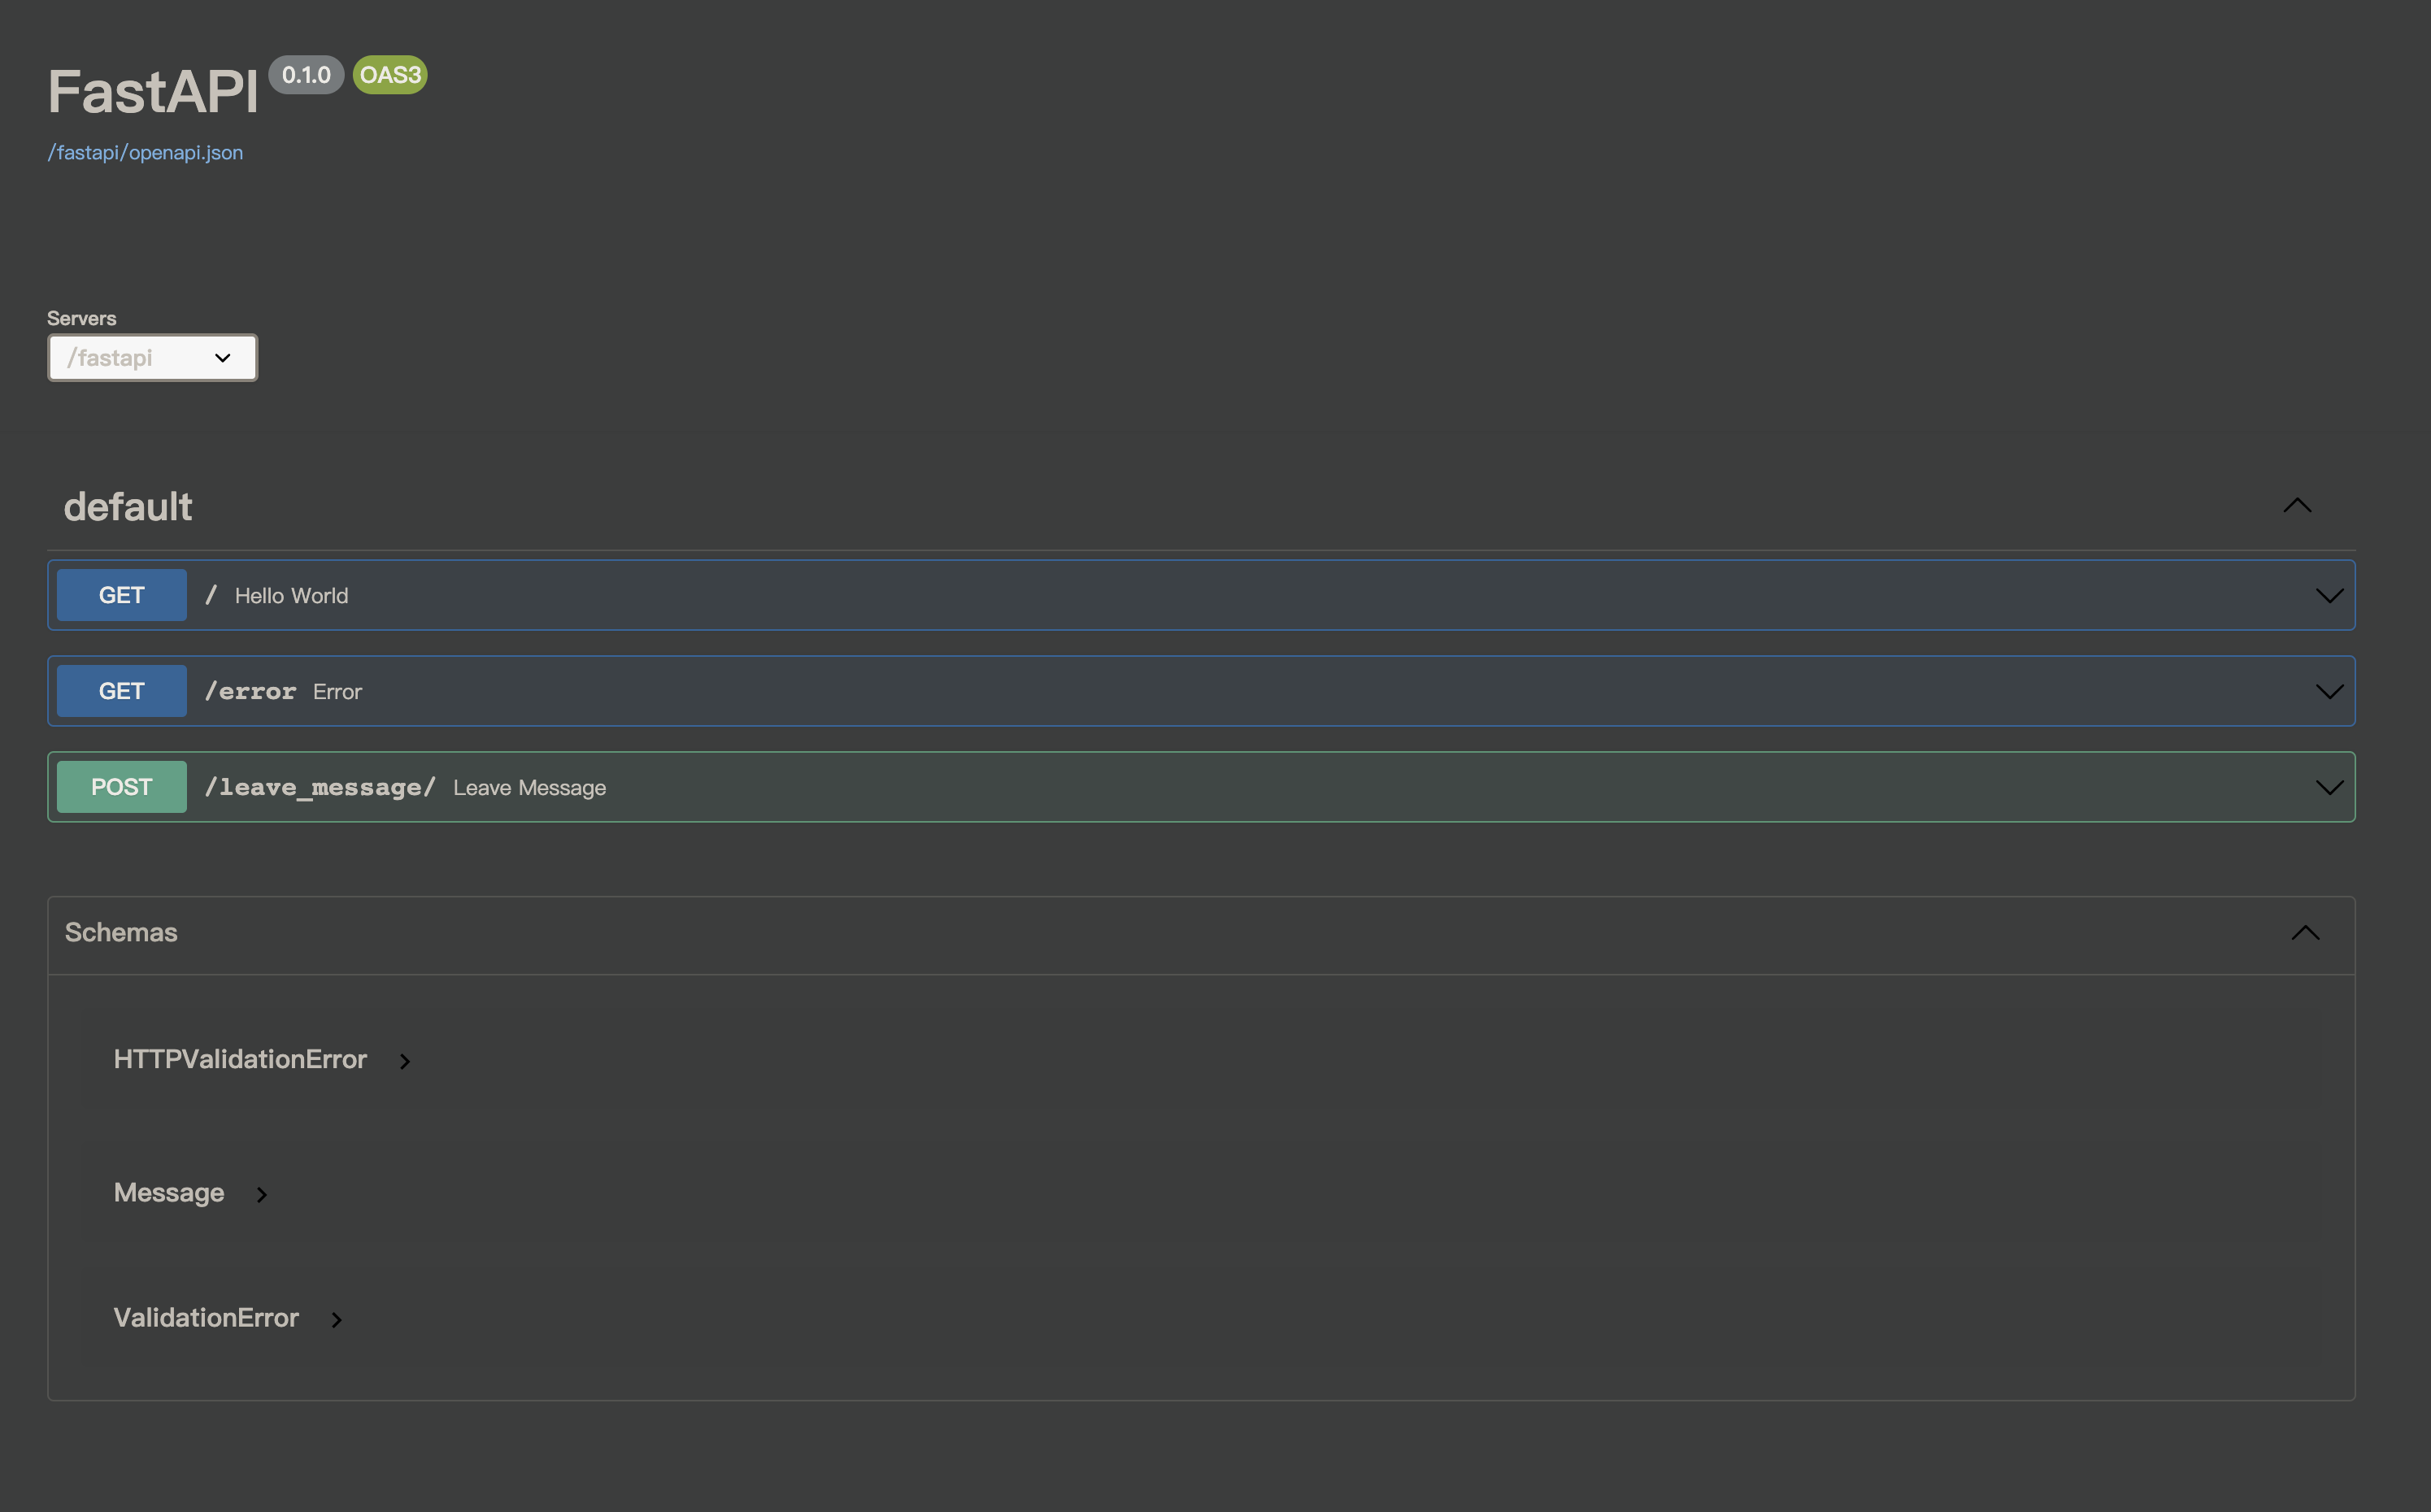Collapse the Schemas section chevron
2431x1512 pixels.
2305,933
